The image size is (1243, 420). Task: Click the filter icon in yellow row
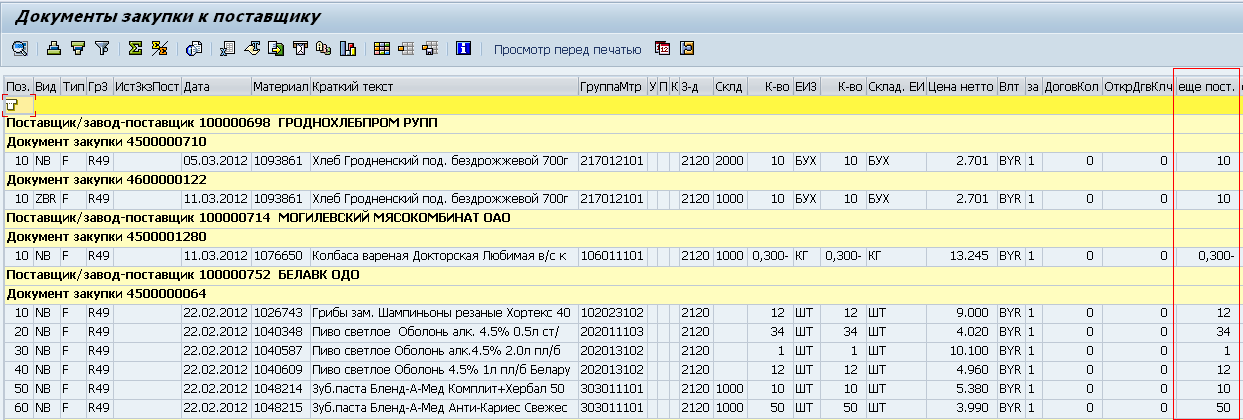(11, 105)
